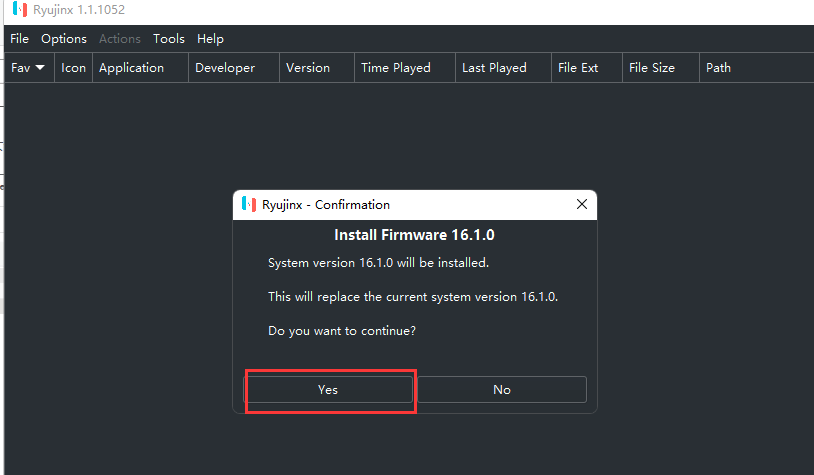
Task: Sort by Path column header
Action: pos(756,68)
